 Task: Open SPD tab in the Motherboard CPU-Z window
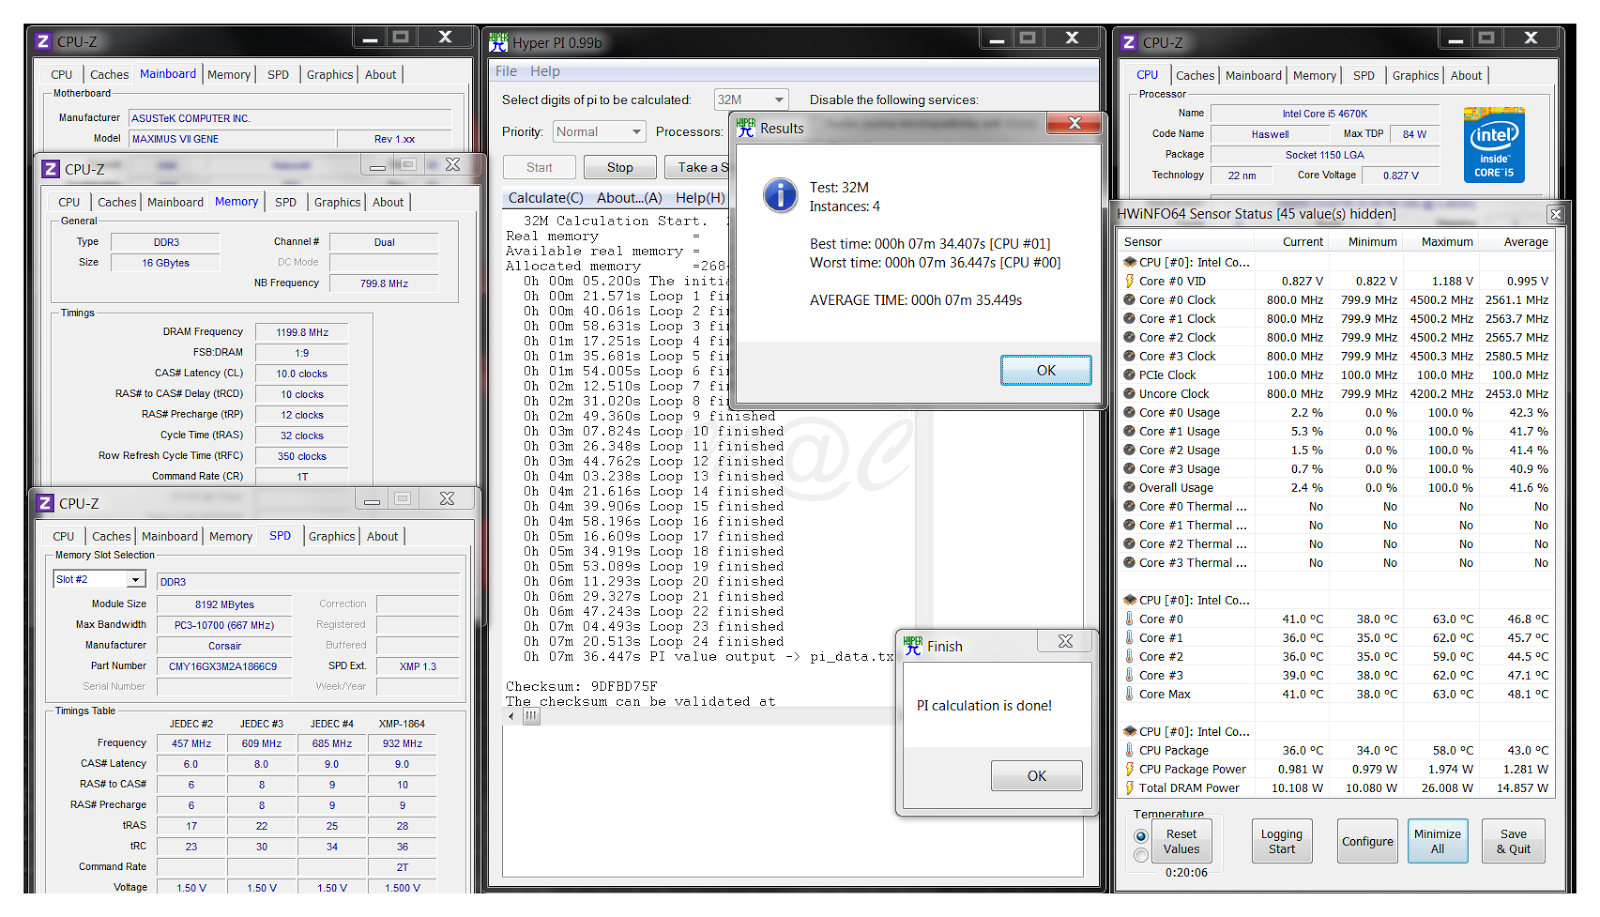(x=278, y=75)
